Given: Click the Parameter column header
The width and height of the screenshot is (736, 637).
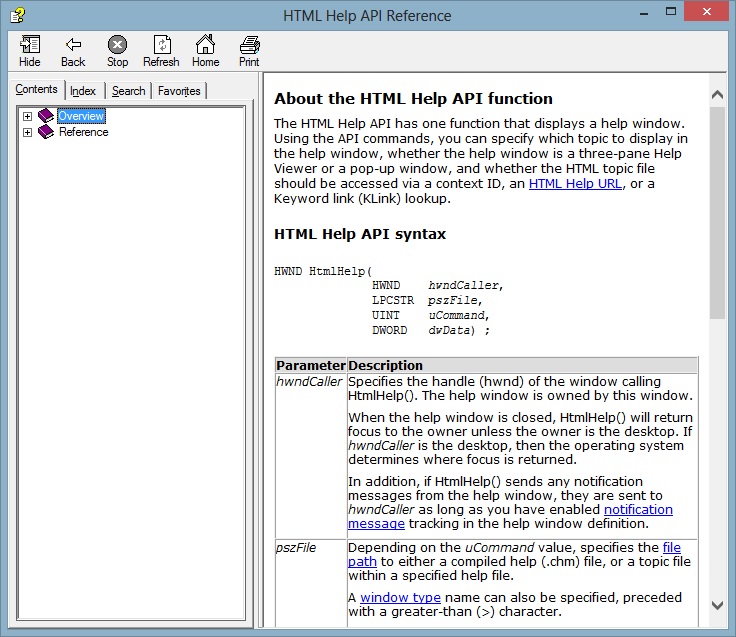Looking at the screenshot, I should (x=311, y=366).
